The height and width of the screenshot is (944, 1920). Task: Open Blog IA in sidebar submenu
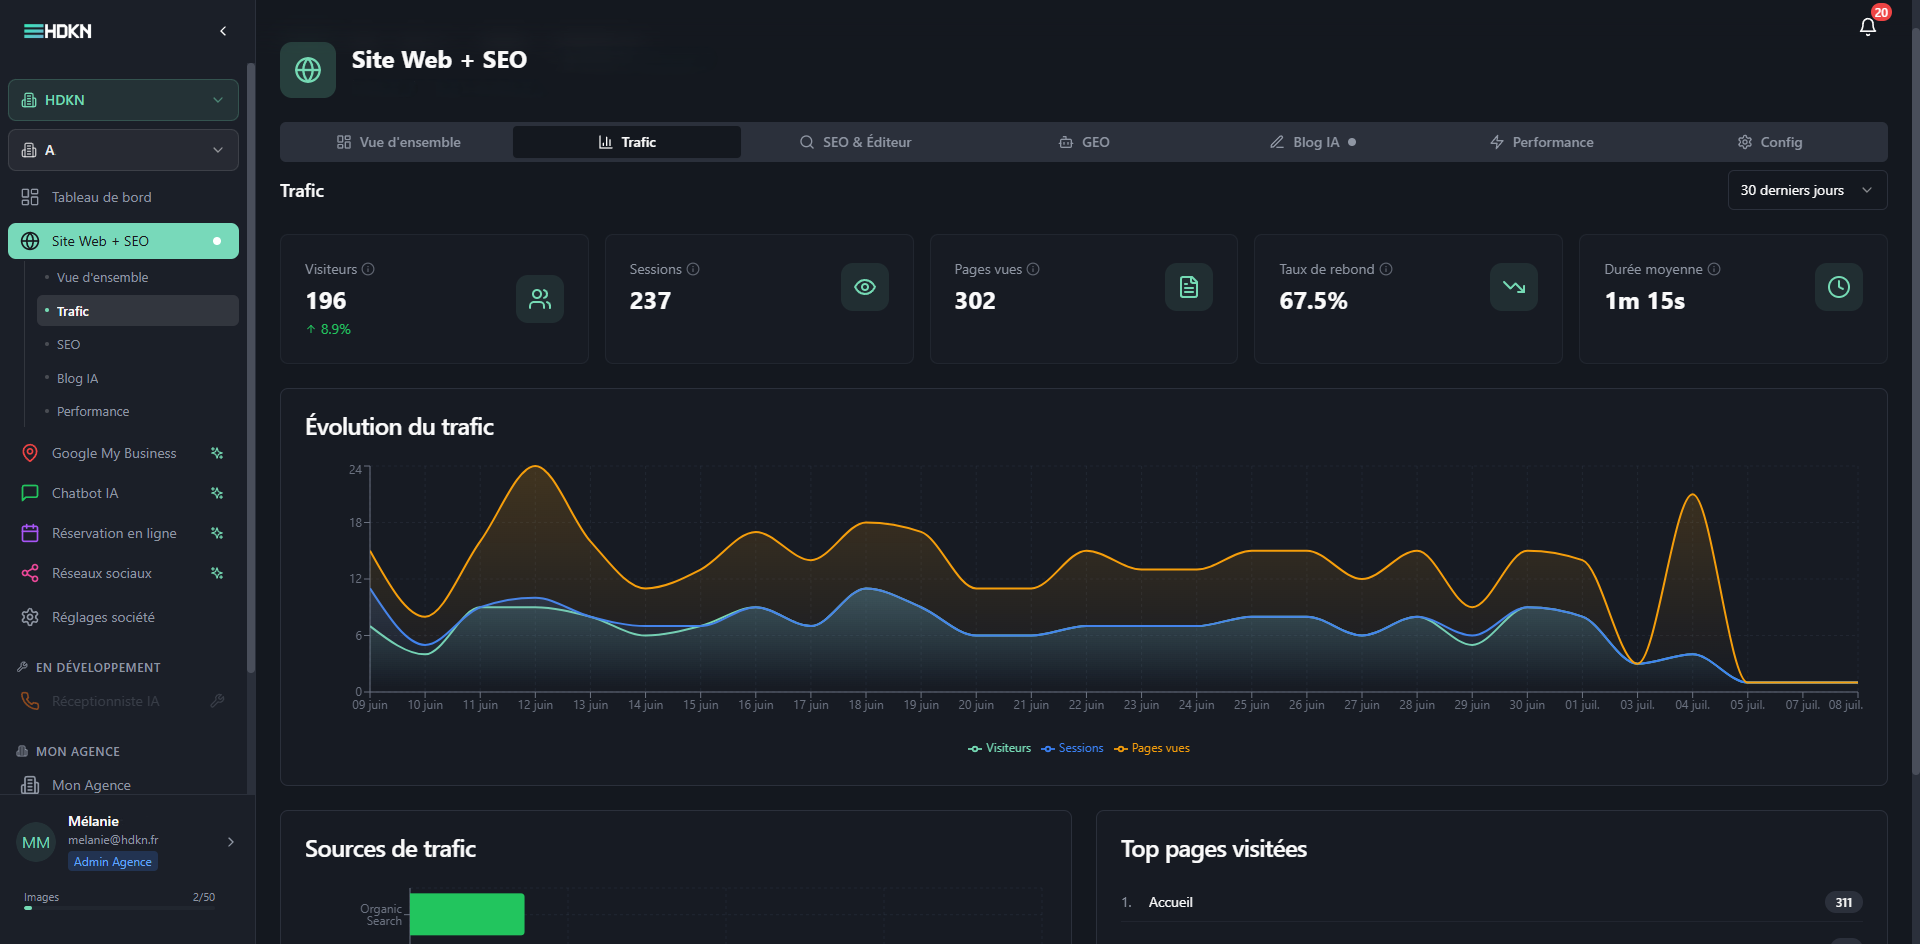pos(137,378)
